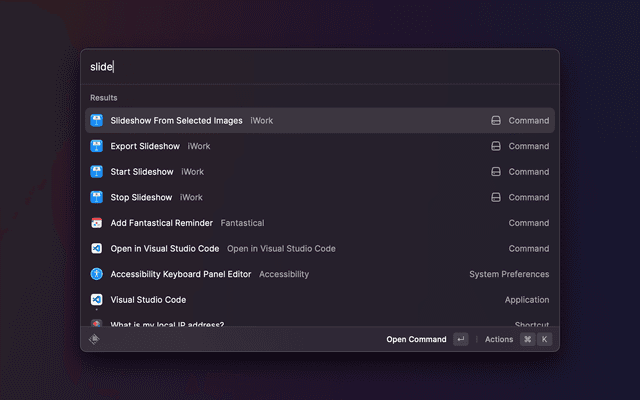
Task: Select Add Fantastical Reminder command
Action: (161, 223)
